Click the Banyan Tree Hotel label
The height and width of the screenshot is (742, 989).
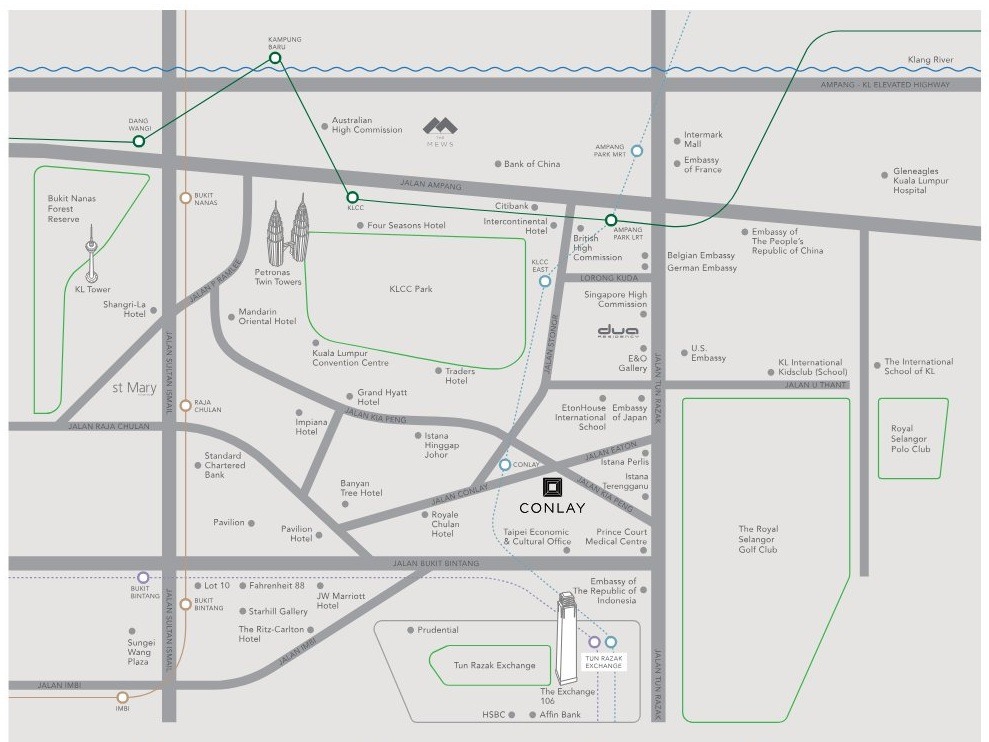[x=361, y=488]
